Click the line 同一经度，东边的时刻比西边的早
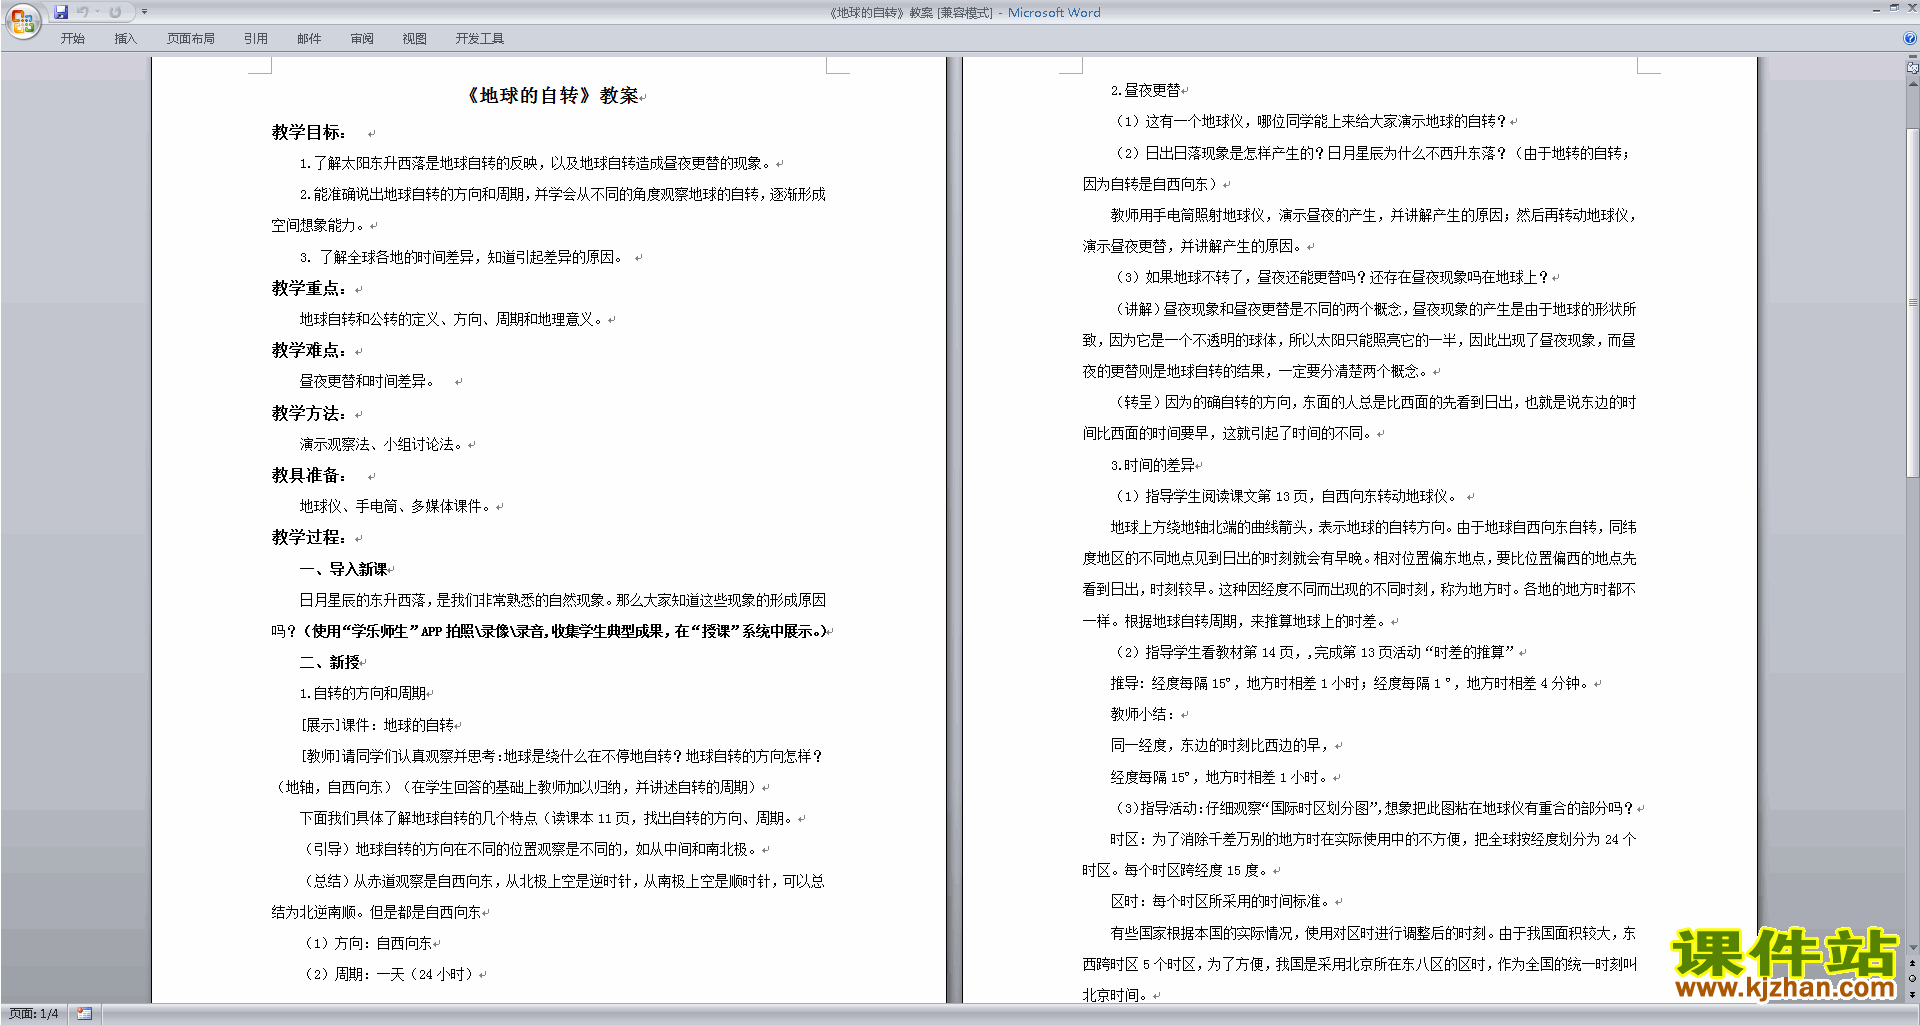This screenshot has width=1920, height=1025. point(1220,745)
